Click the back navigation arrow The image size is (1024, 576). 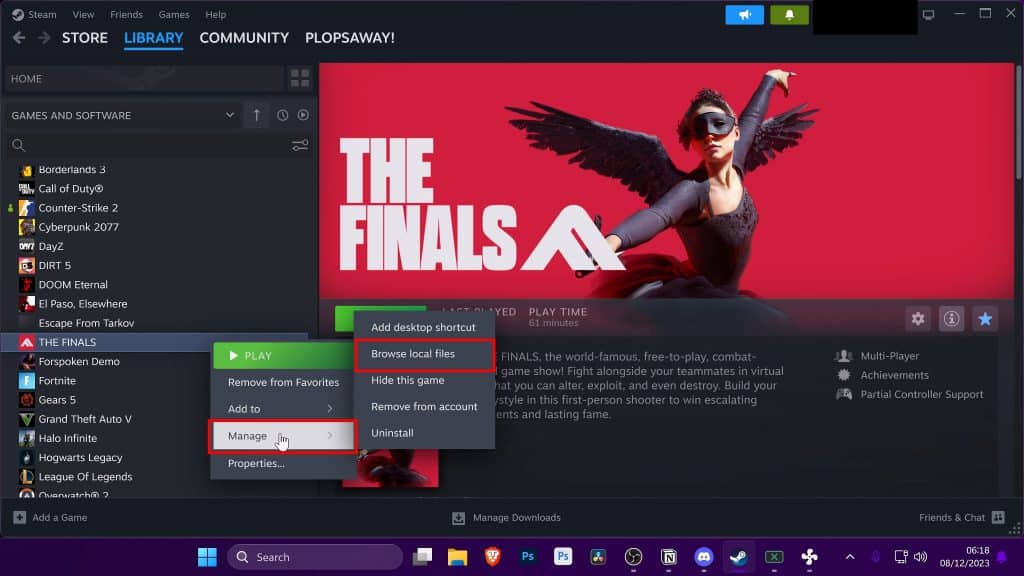[x=19, y=38]
